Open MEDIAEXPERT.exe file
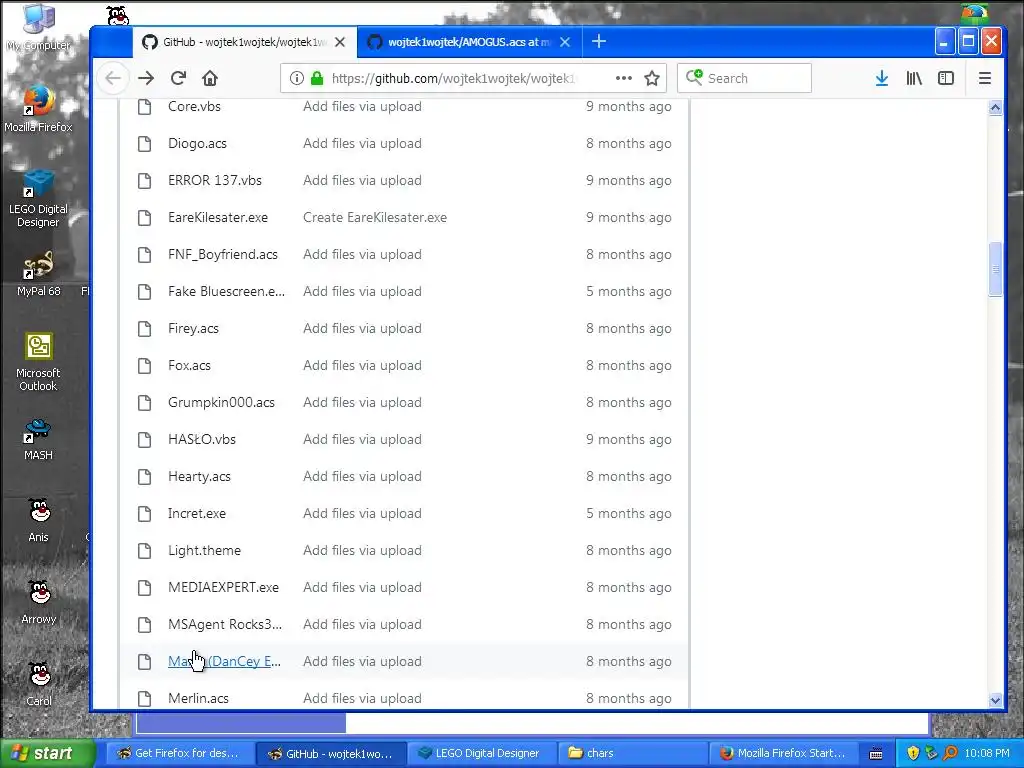This screenshot has width=1024, height=768. tap(223, 587)
